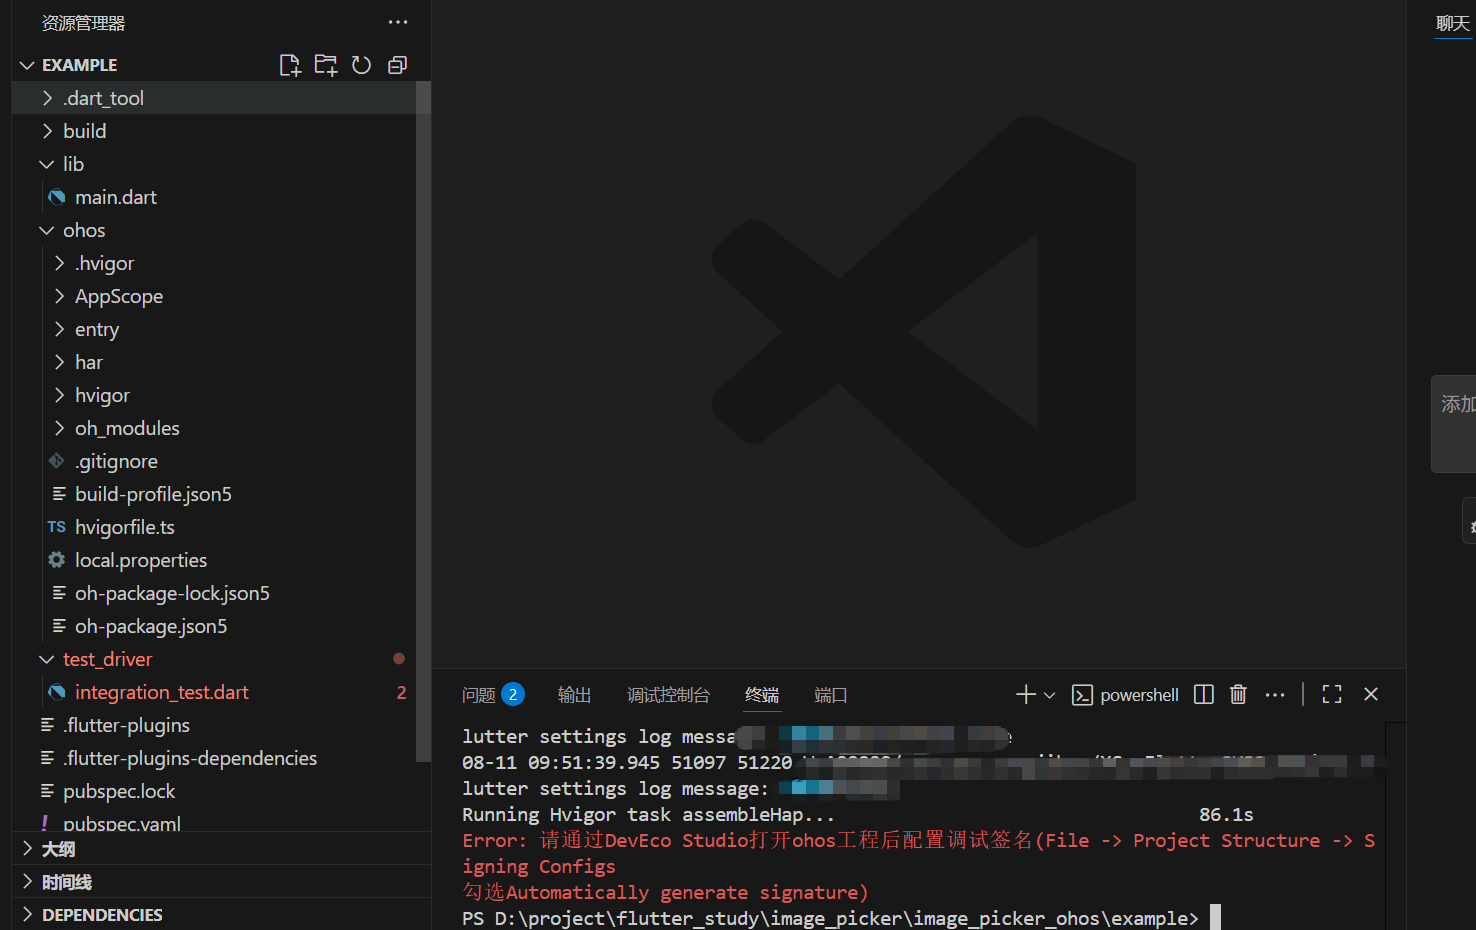Click the problems count badge 2
The width and height of the screenshot is (1476, 930).
513,695
